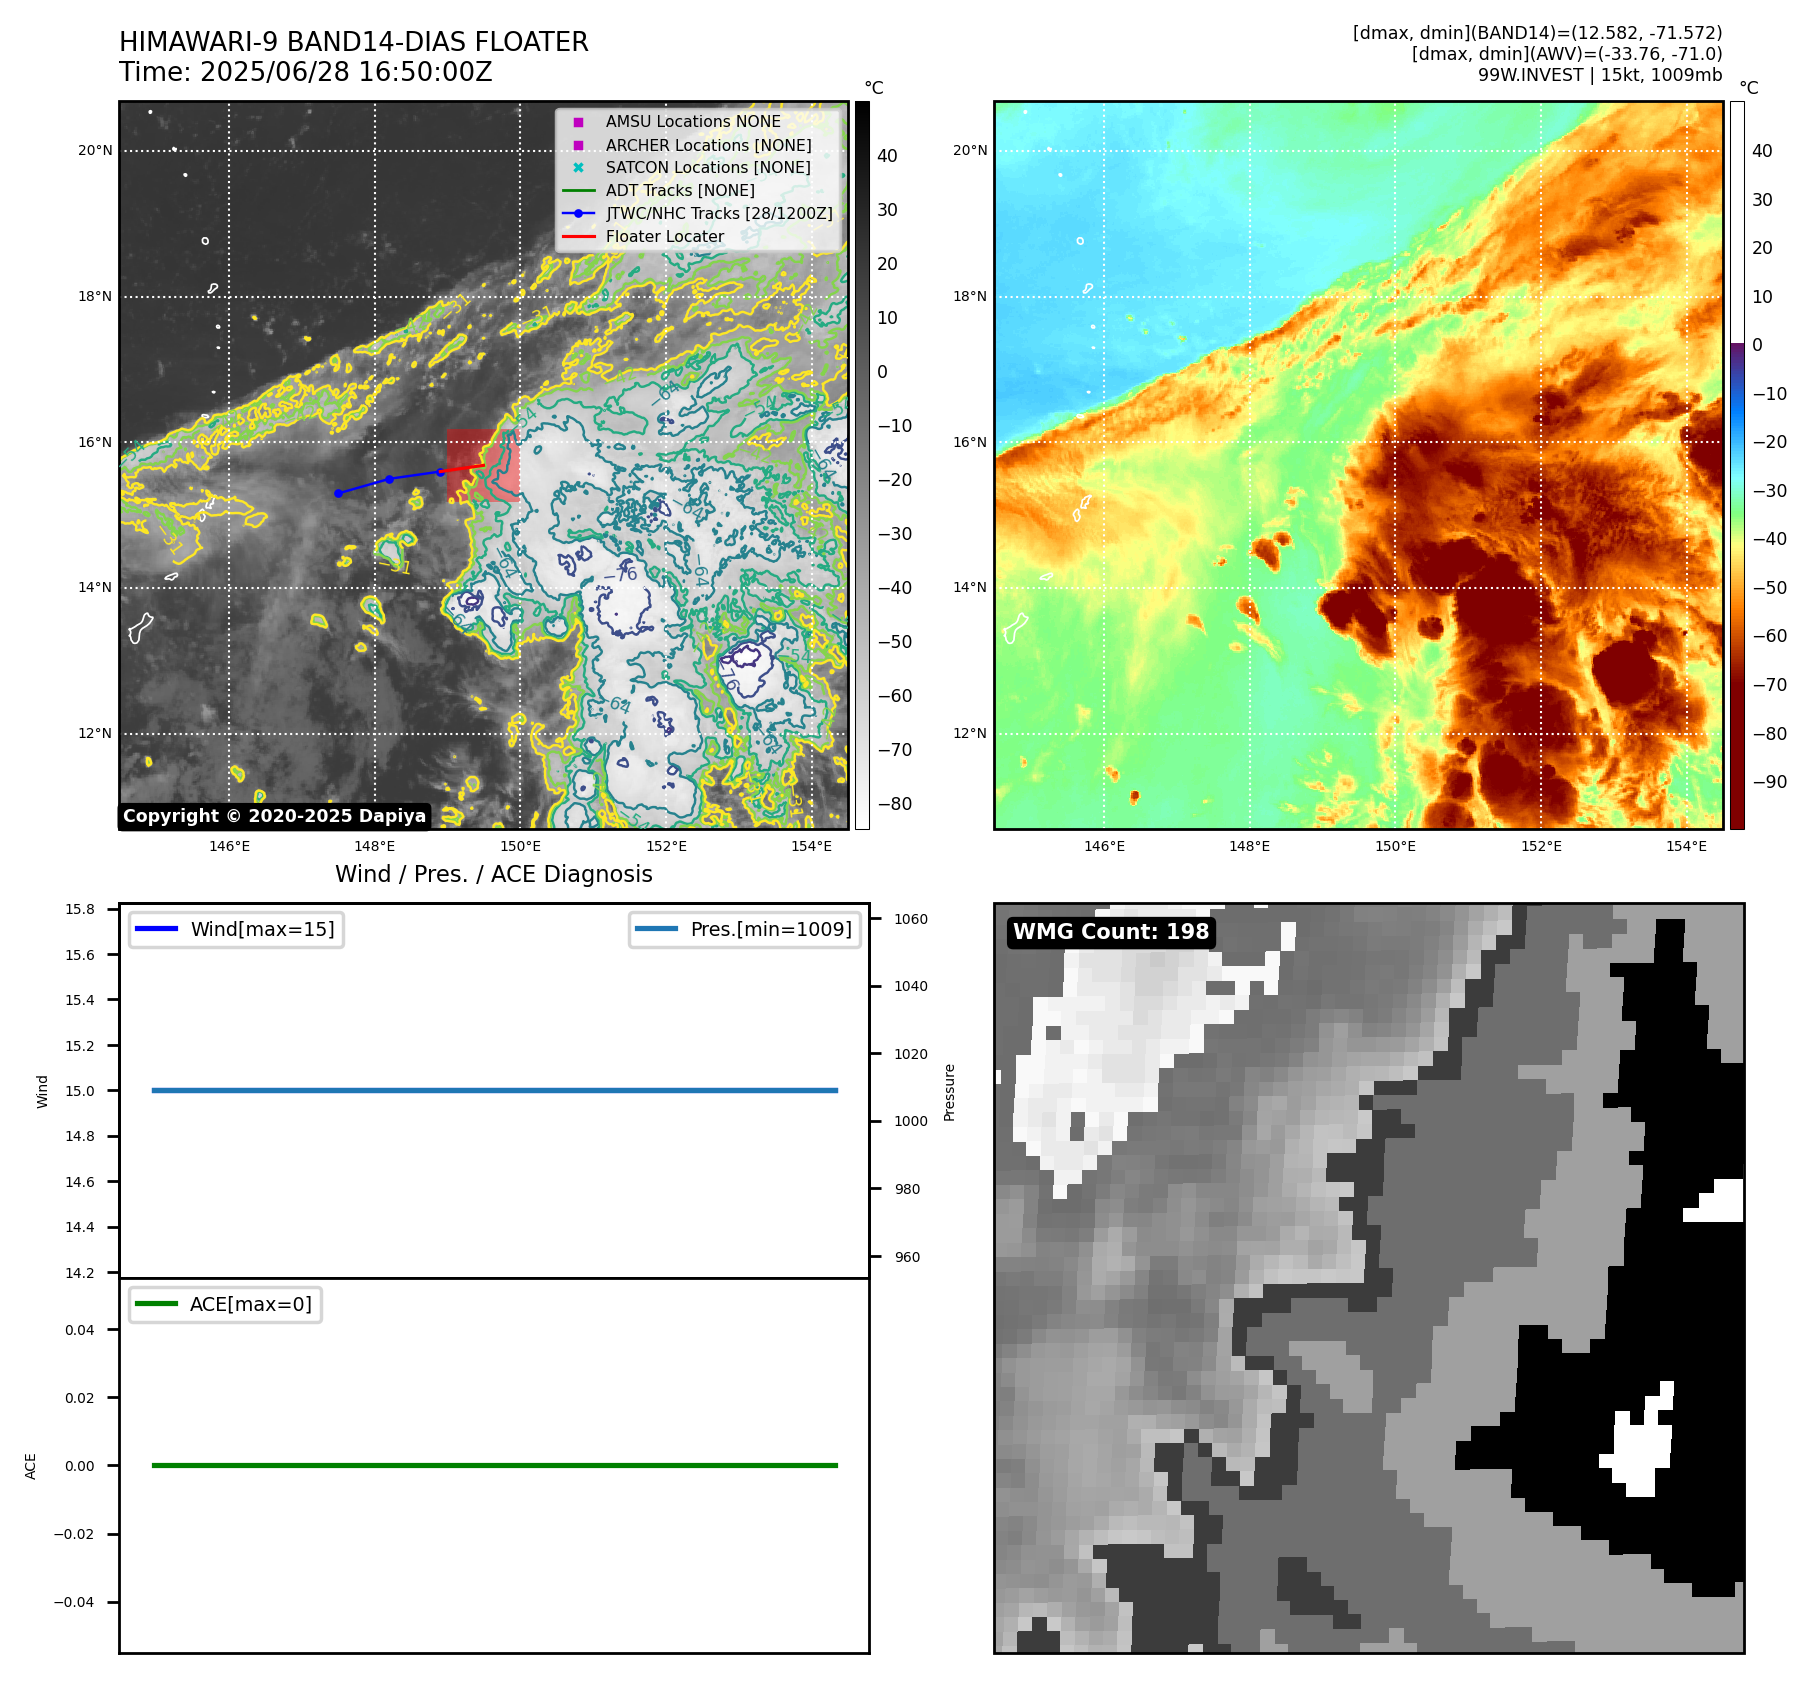The width and height of the screenshot is (1813, 1690).
Task: Click the horizontal green ACE line in the chart
Action: pyautogui.click(x=495, y=1465)
